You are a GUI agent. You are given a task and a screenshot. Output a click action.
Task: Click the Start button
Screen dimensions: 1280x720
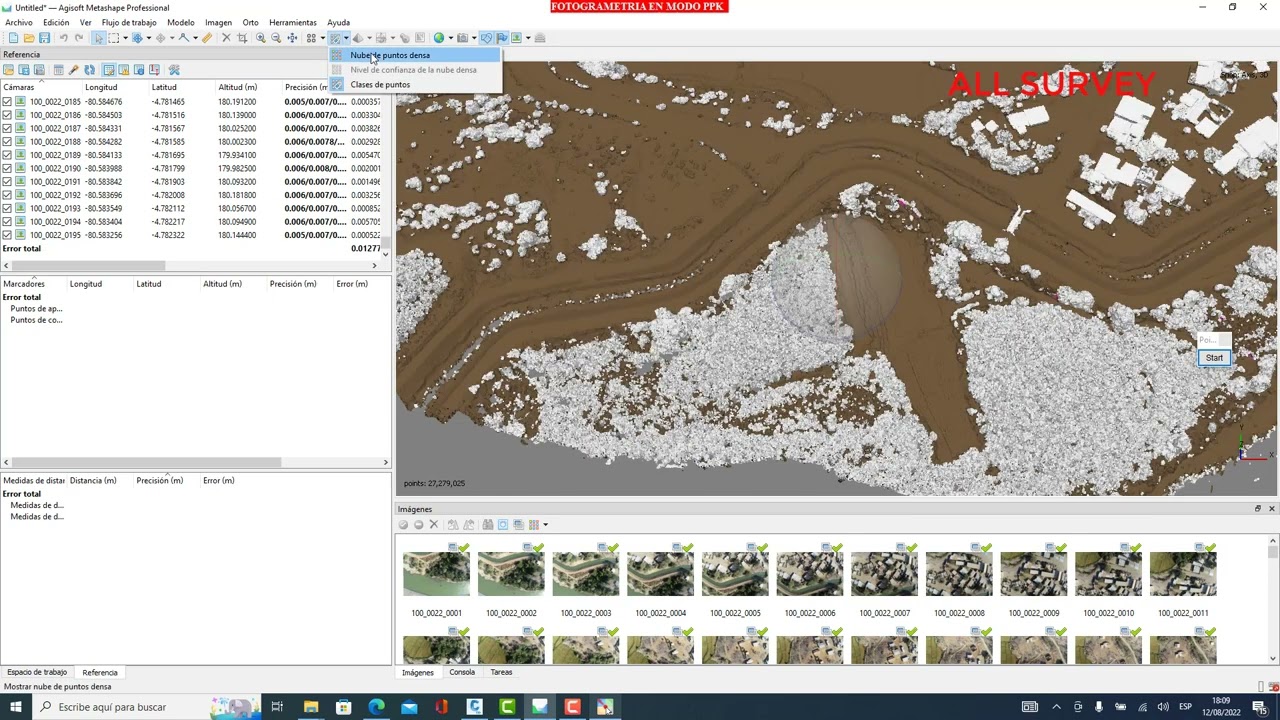click(1214, 357)
